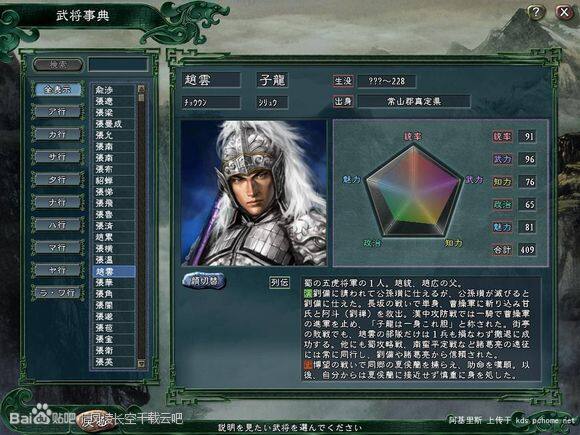
Task: Click the scroll-up arrow of the officer list
Action: pyautogui.click(x=141, y=88)
